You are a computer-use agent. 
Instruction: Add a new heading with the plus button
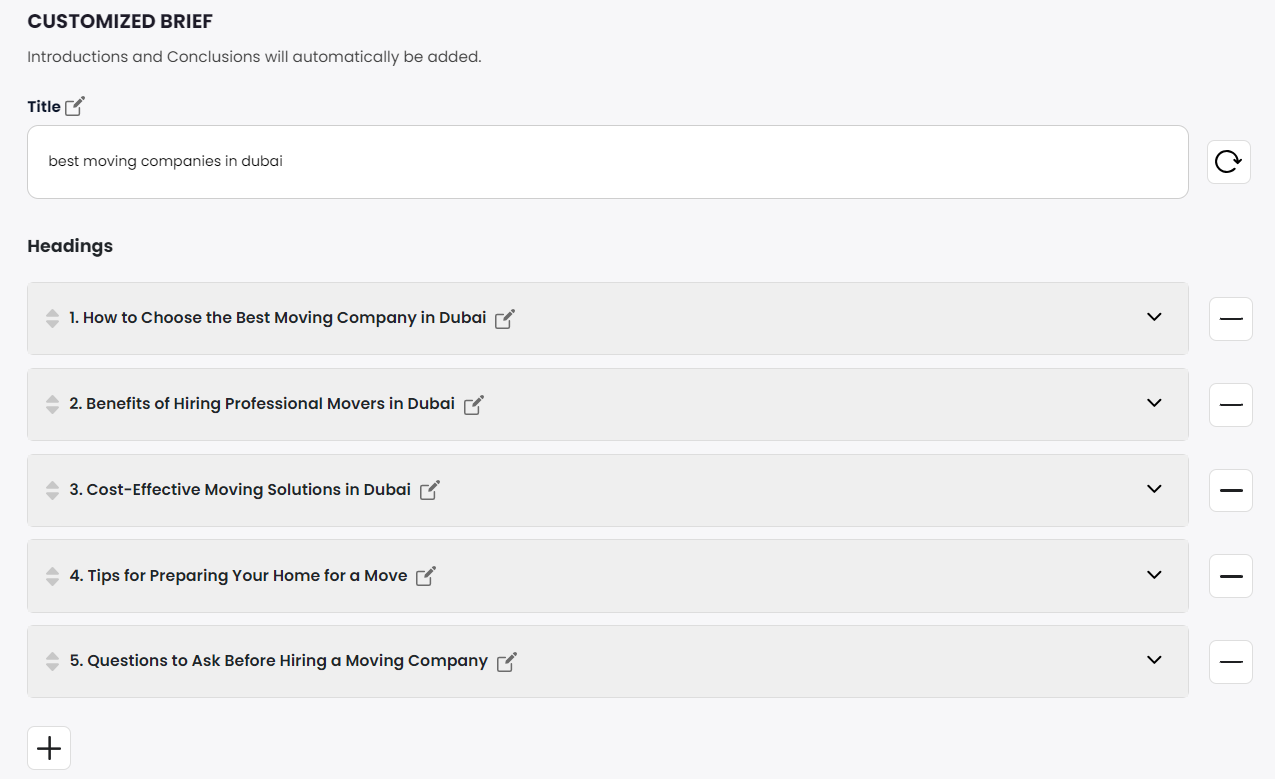coord(49,748)
